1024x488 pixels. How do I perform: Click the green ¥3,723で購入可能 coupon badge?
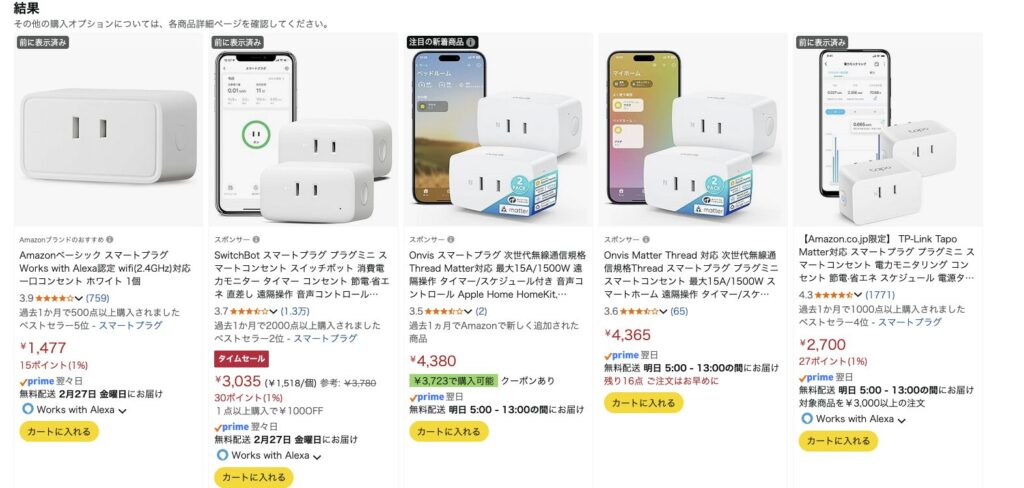[x=453, y=380]
